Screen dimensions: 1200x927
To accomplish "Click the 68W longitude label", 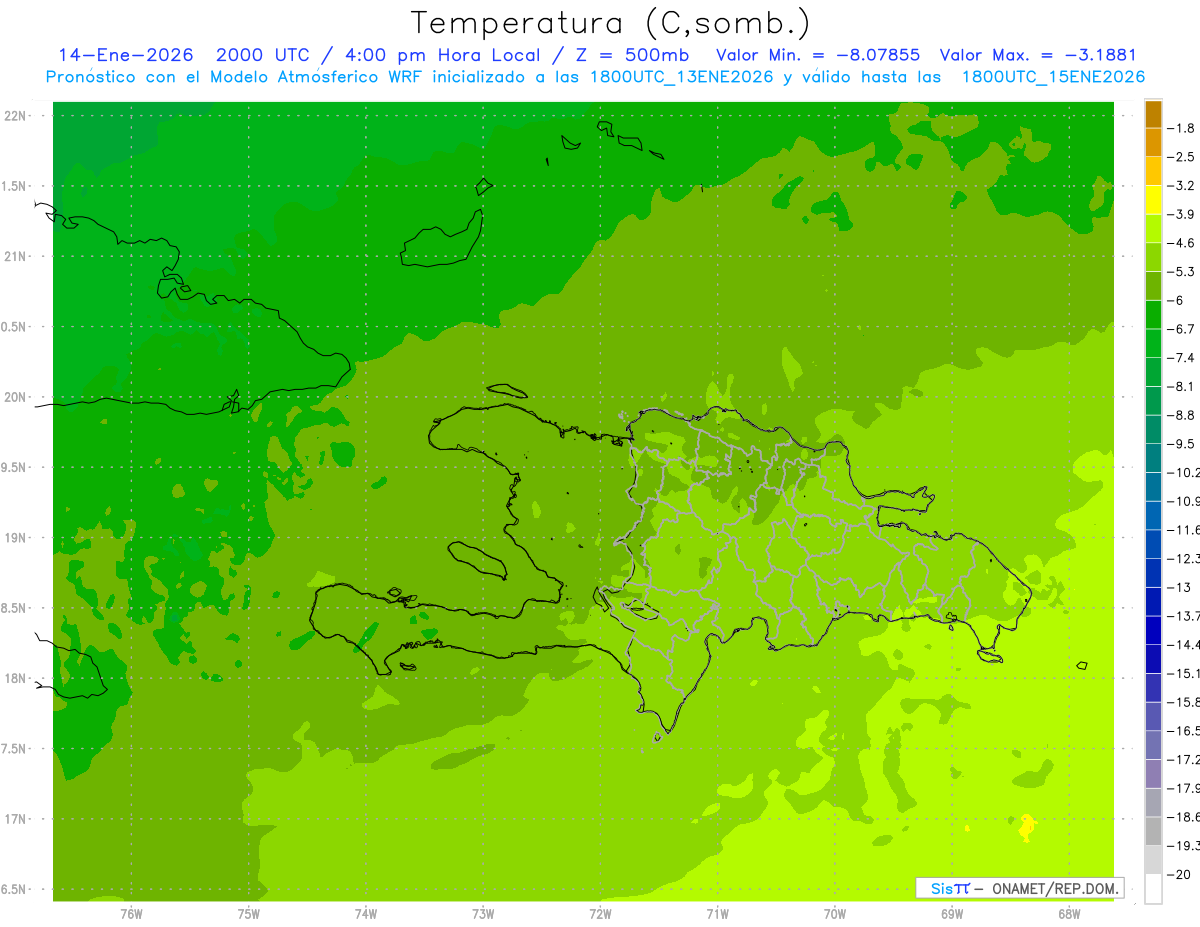I will (x=1068, y=913).
